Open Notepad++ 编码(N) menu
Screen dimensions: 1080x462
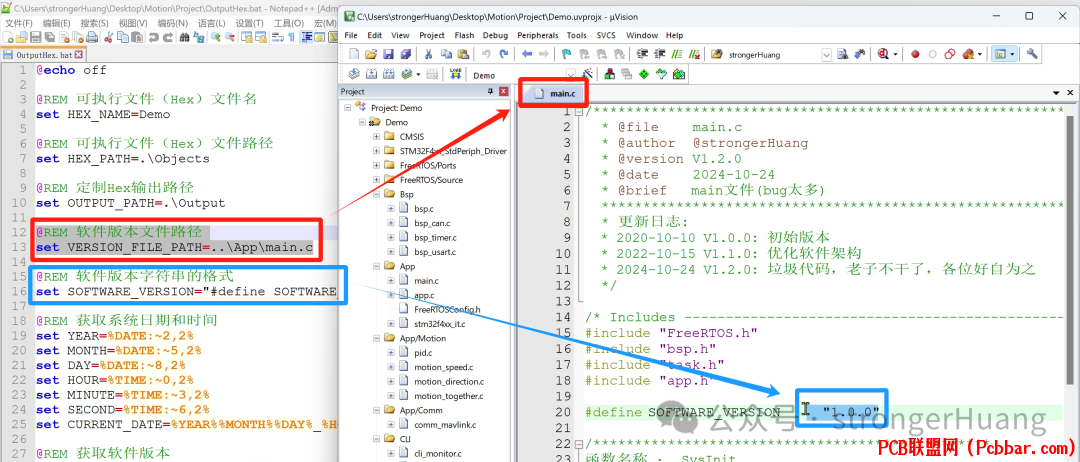point(172,23)
